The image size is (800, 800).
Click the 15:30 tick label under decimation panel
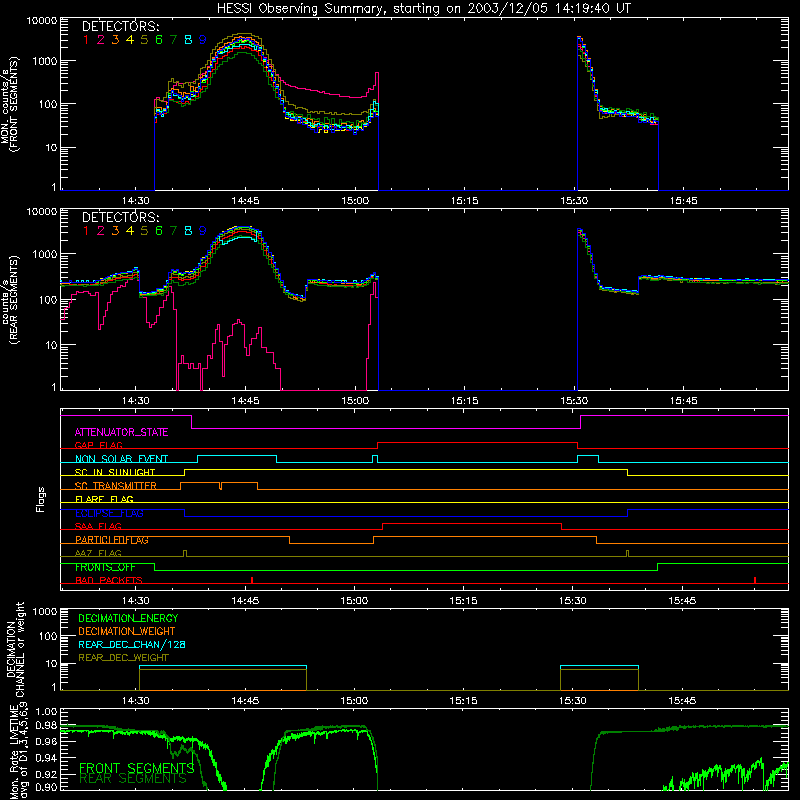coord(572,701)
